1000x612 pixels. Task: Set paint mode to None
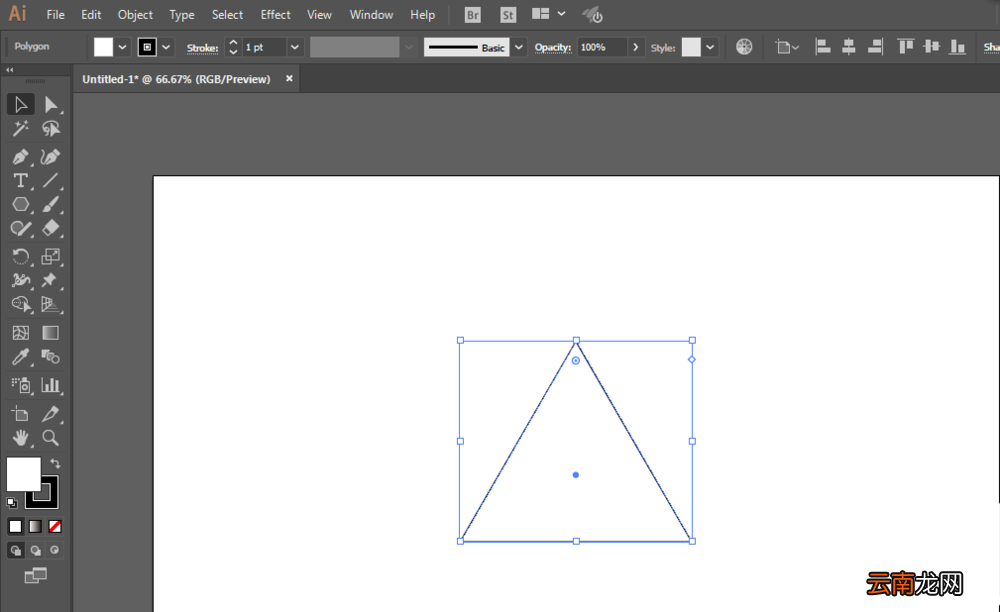[x=55, y=527]
